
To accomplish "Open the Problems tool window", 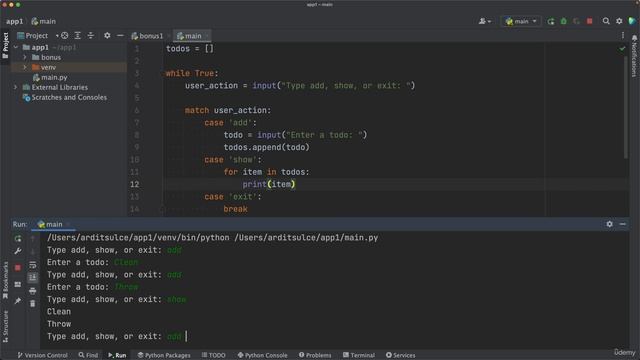I will pyautogui.click(x=315, y=355).
